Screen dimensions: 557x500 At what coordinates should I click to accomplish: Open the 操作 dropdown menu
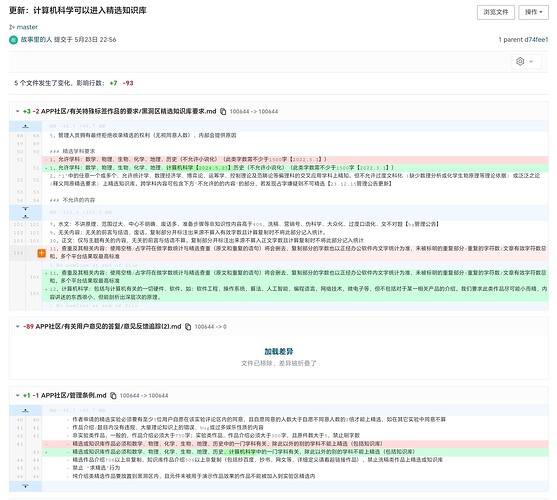533,12
